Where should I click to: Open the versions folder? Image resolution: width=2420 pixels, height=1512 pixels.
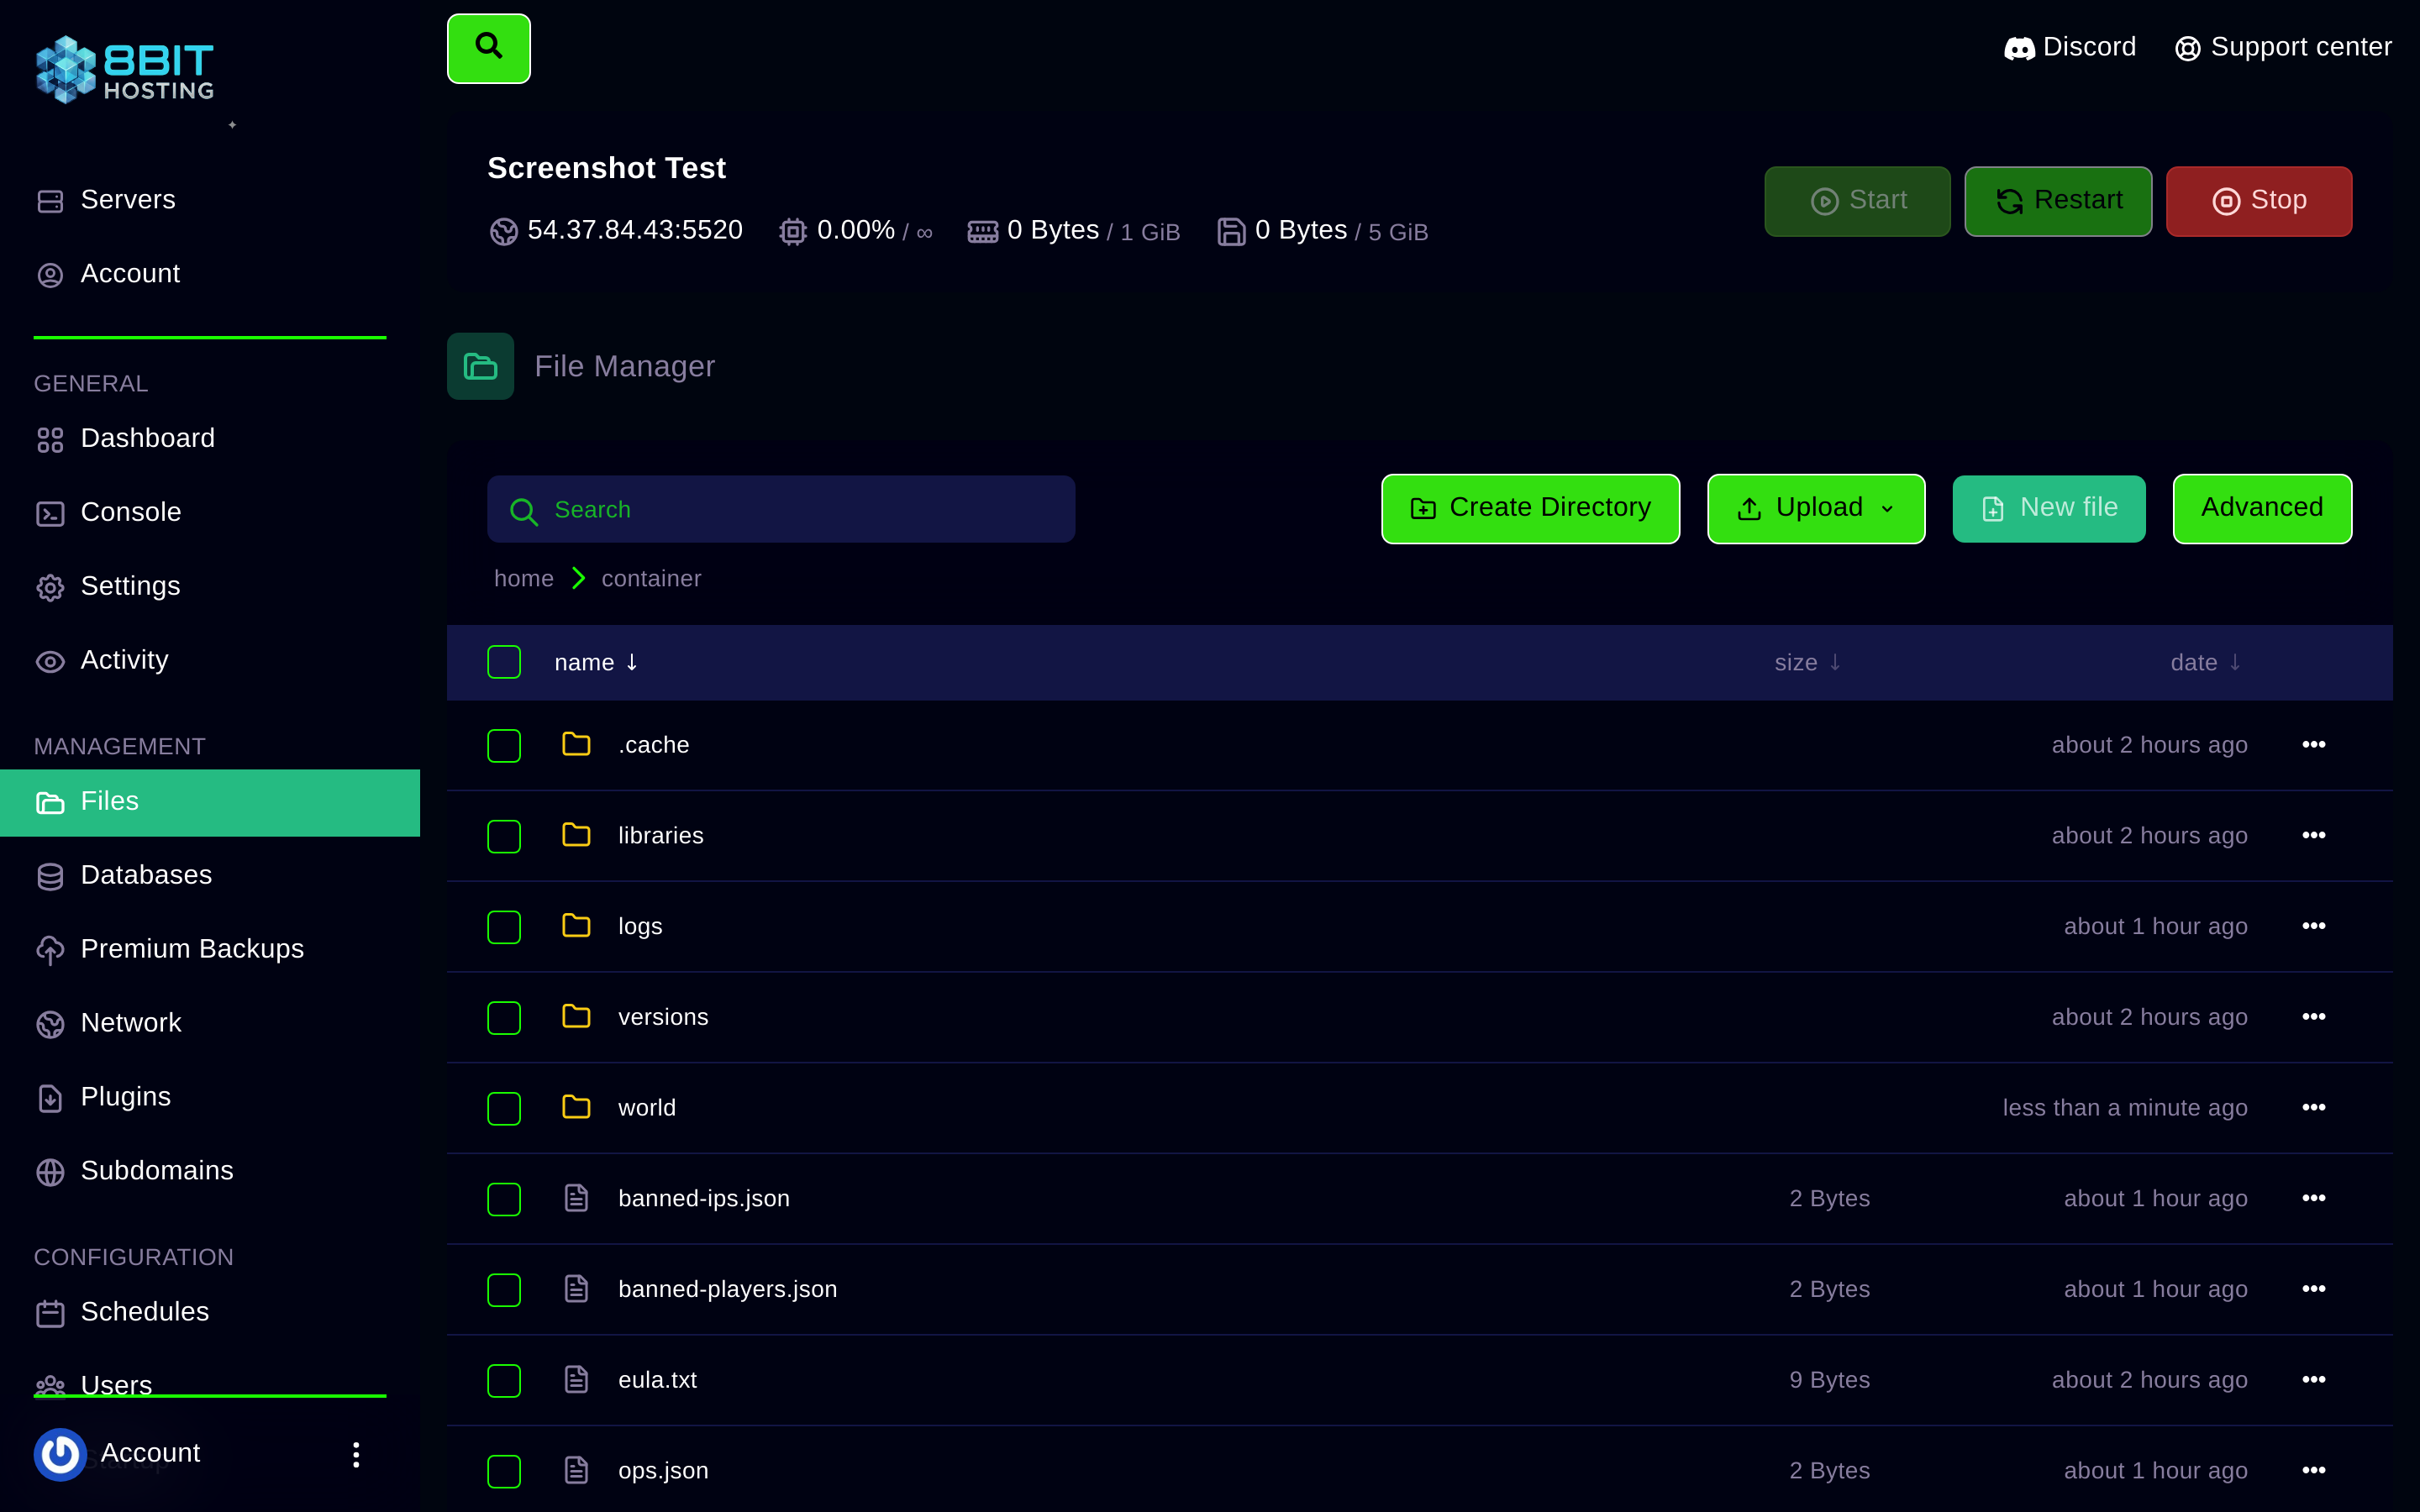click(x=663, y=1017)
